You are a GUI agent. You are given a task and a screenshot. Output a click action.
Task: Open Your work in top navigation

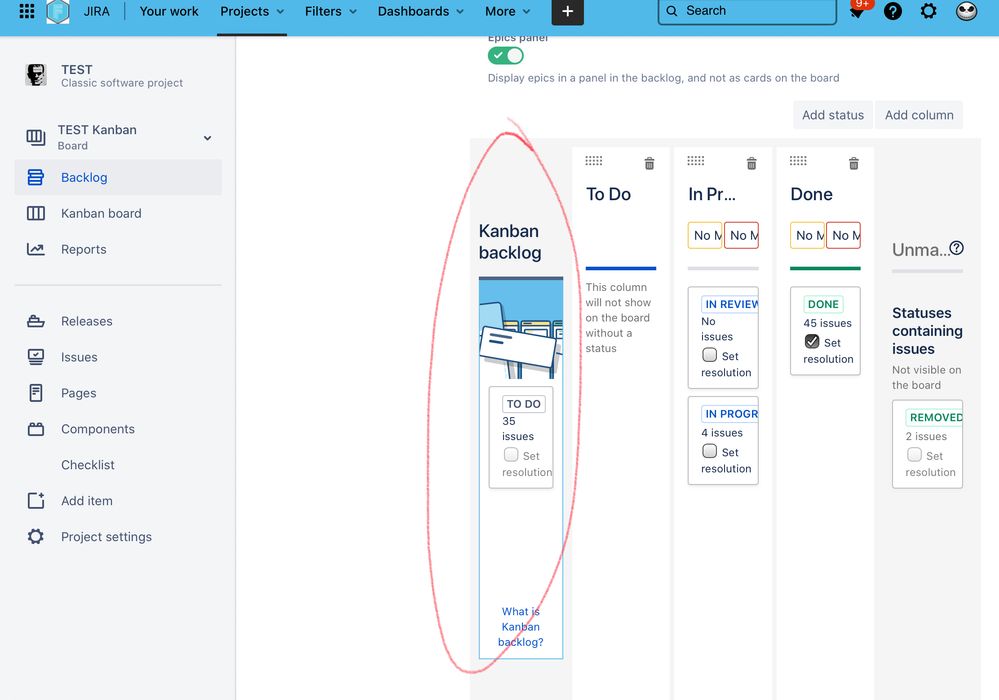[x=169, y=11]
